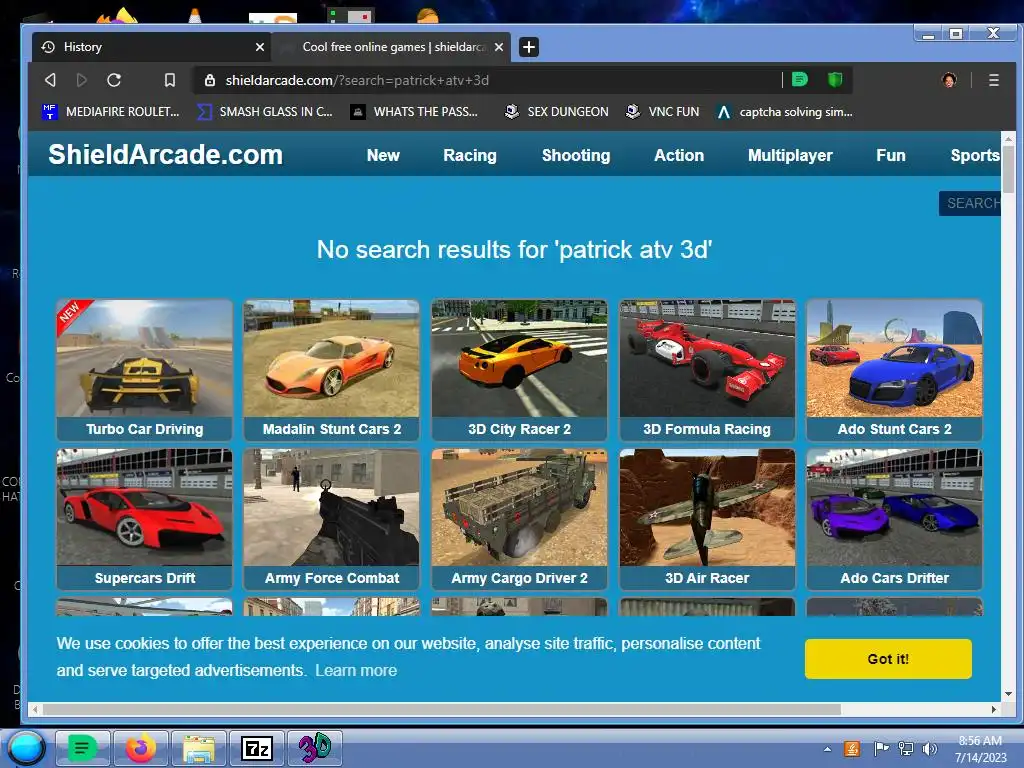Open the Sports games category
This screenshot has width=1024, height=768.
[974, 155]
